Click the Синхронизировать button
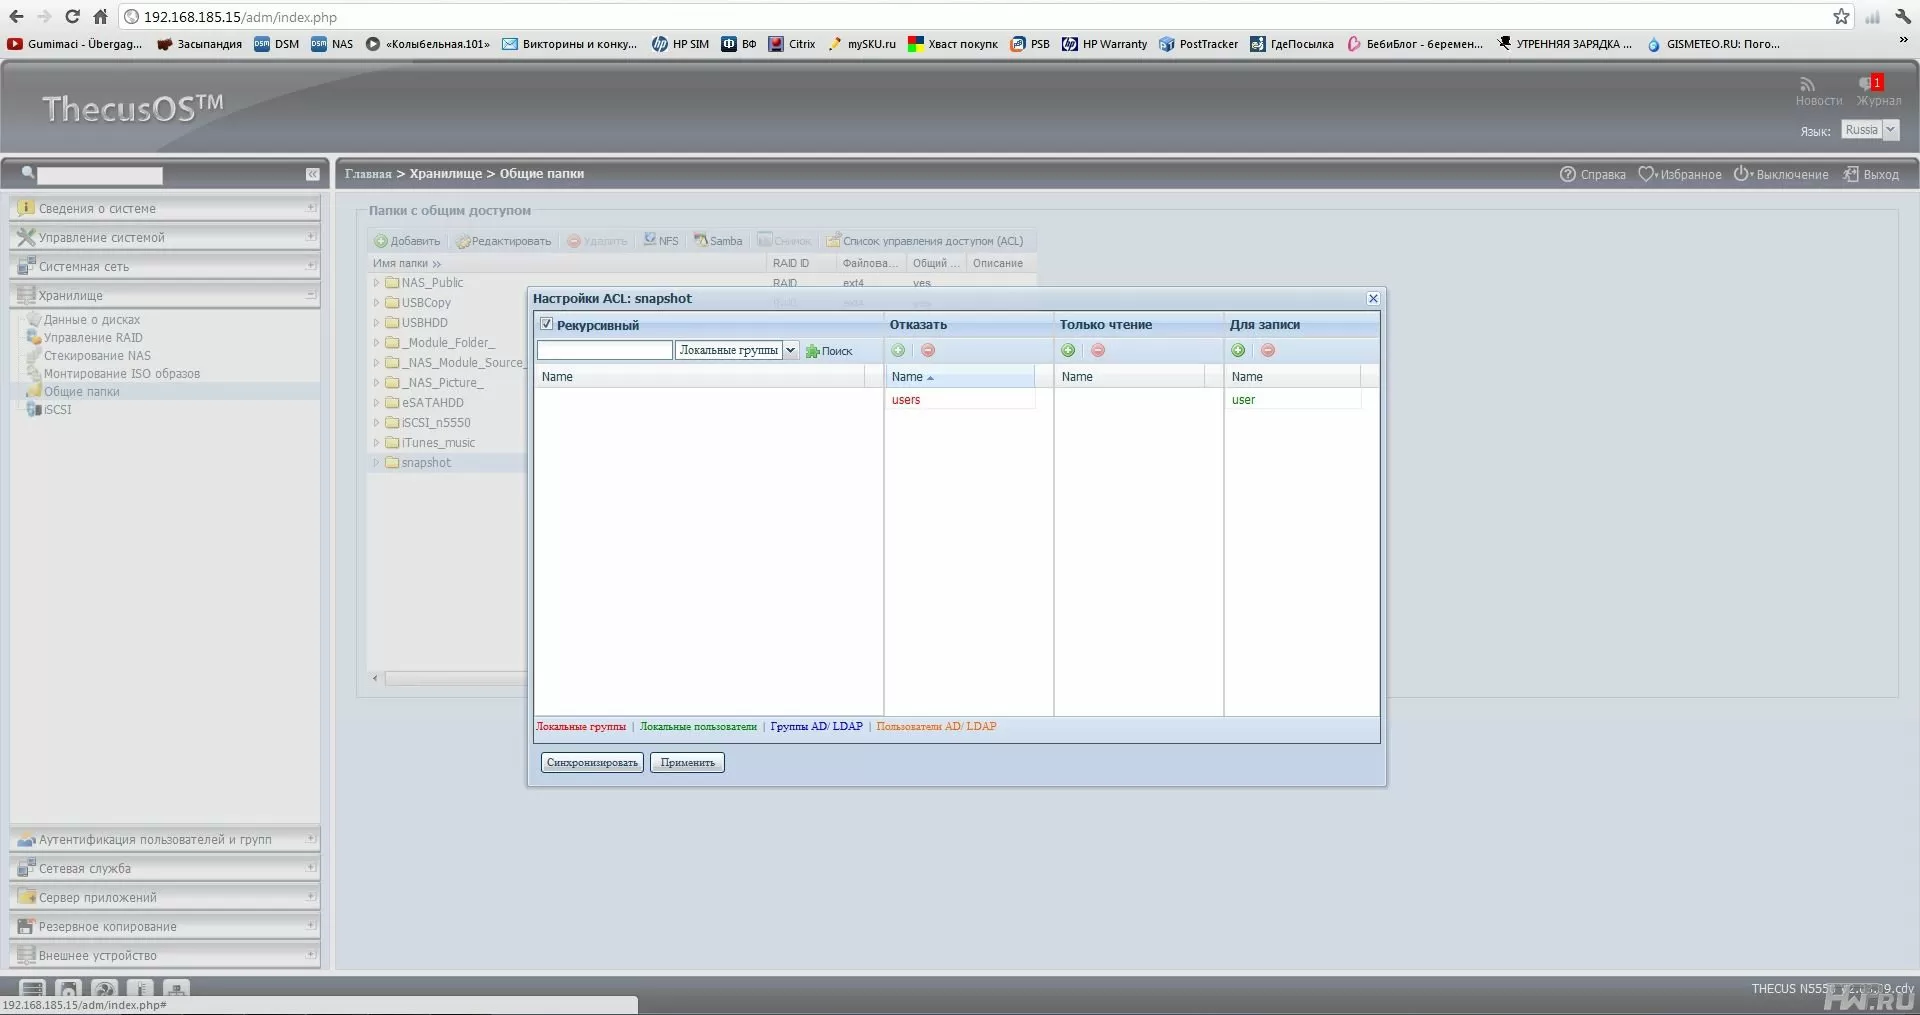This screenshot has width=1920, height=1015. coord(592,762)
